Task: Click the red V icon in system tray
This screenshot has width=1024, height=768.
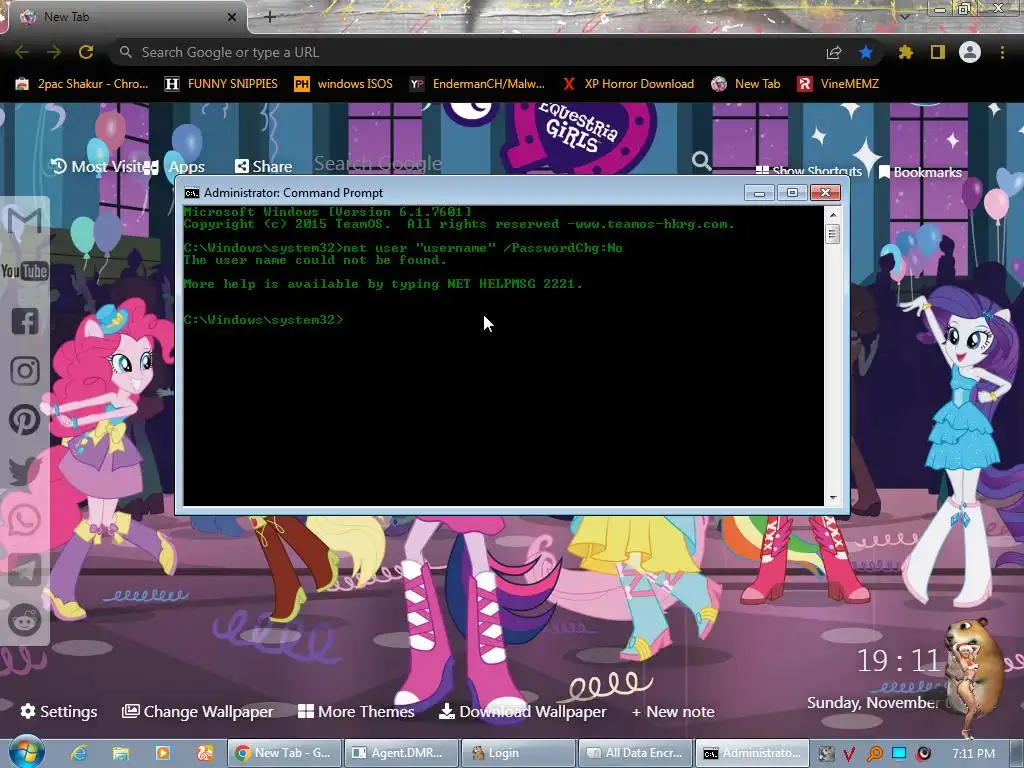Action: (849, 754)
